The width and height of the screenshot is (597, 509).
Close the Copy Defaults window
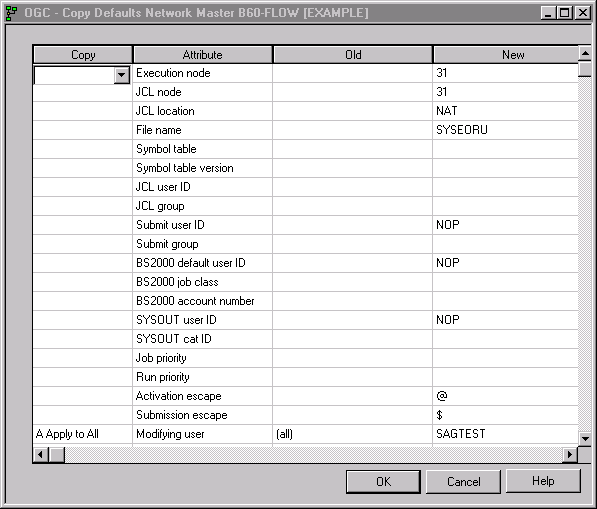coord(583,13)
